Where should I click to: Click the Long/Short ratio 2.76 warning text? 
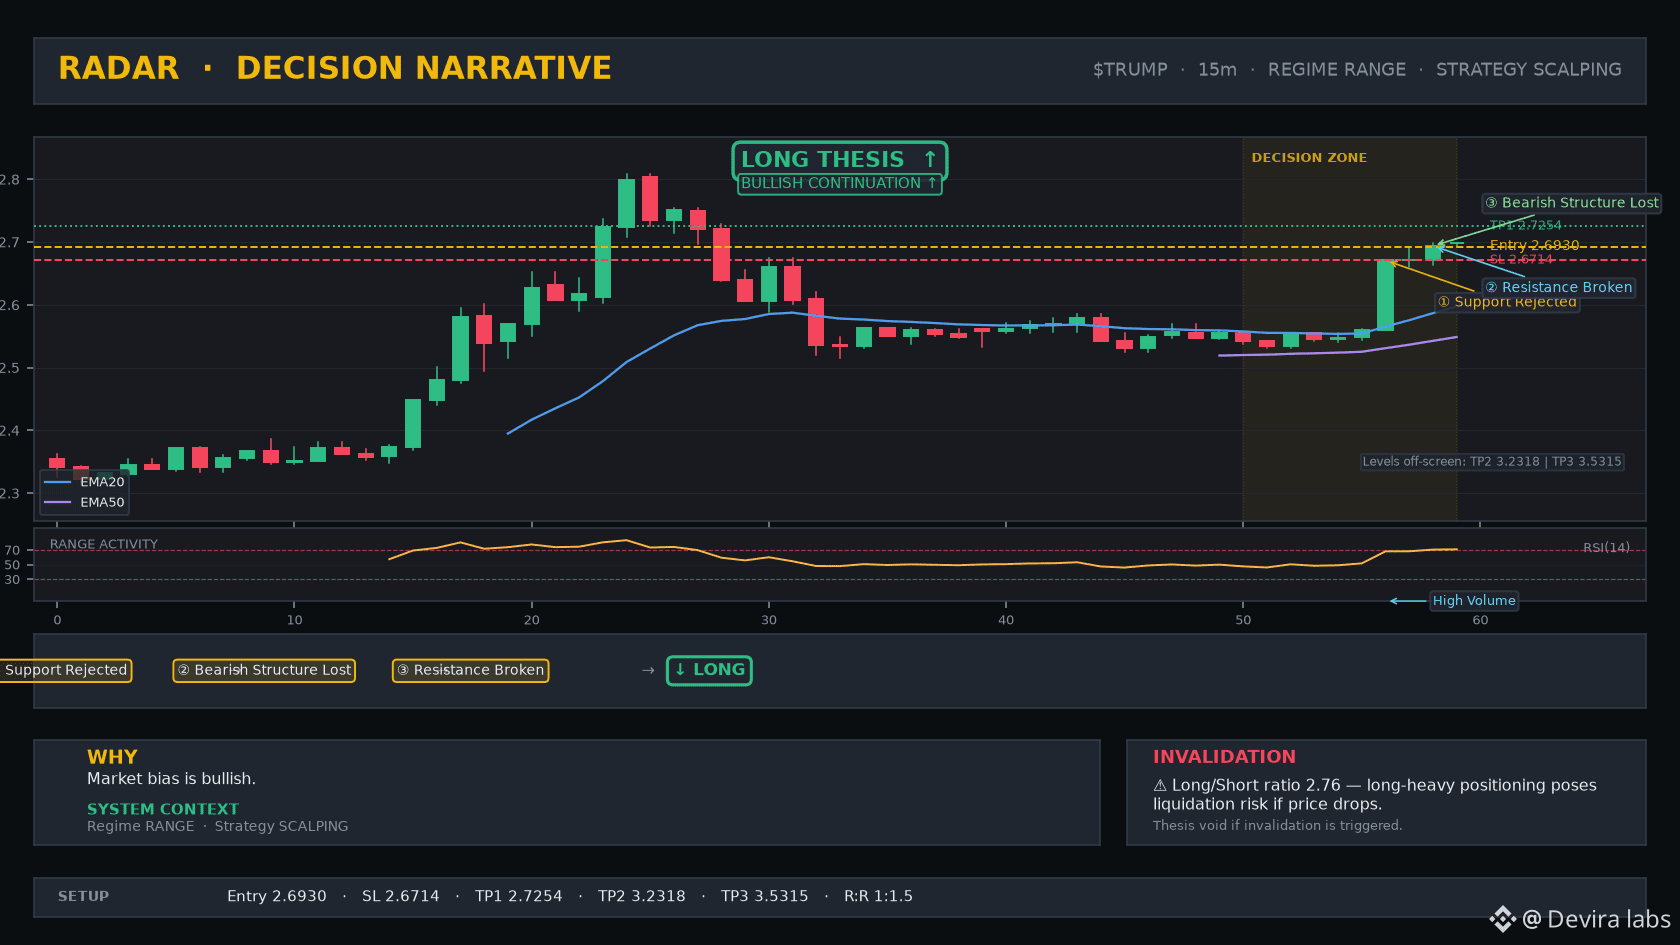pos(1375,795)
